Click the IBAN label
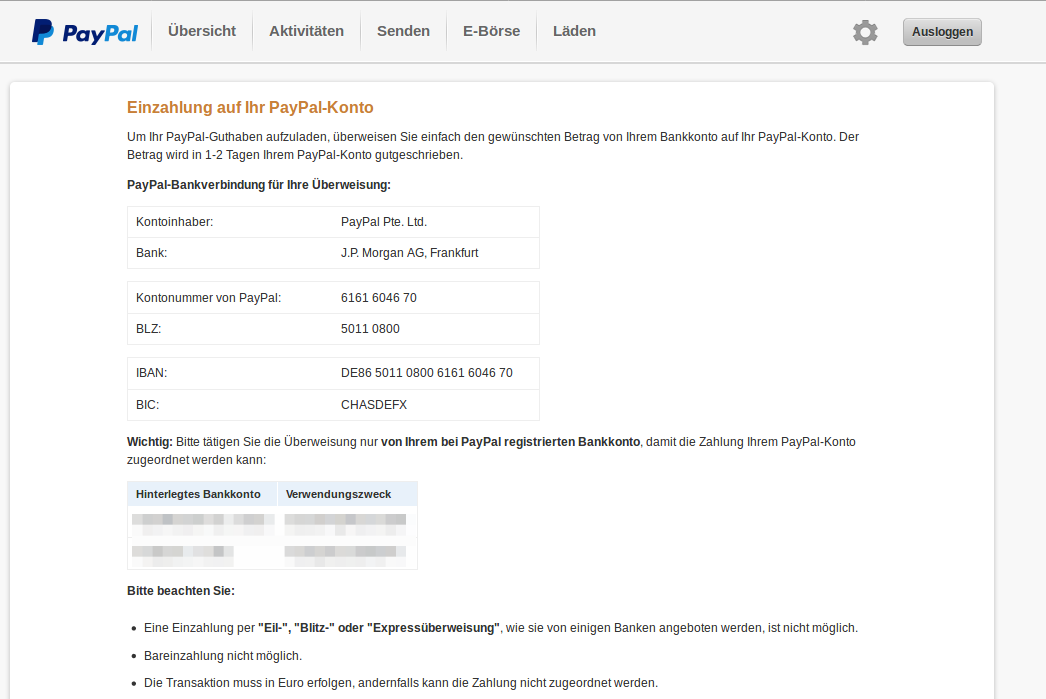This screenshot has height=699, width=1046. (151, 373)
